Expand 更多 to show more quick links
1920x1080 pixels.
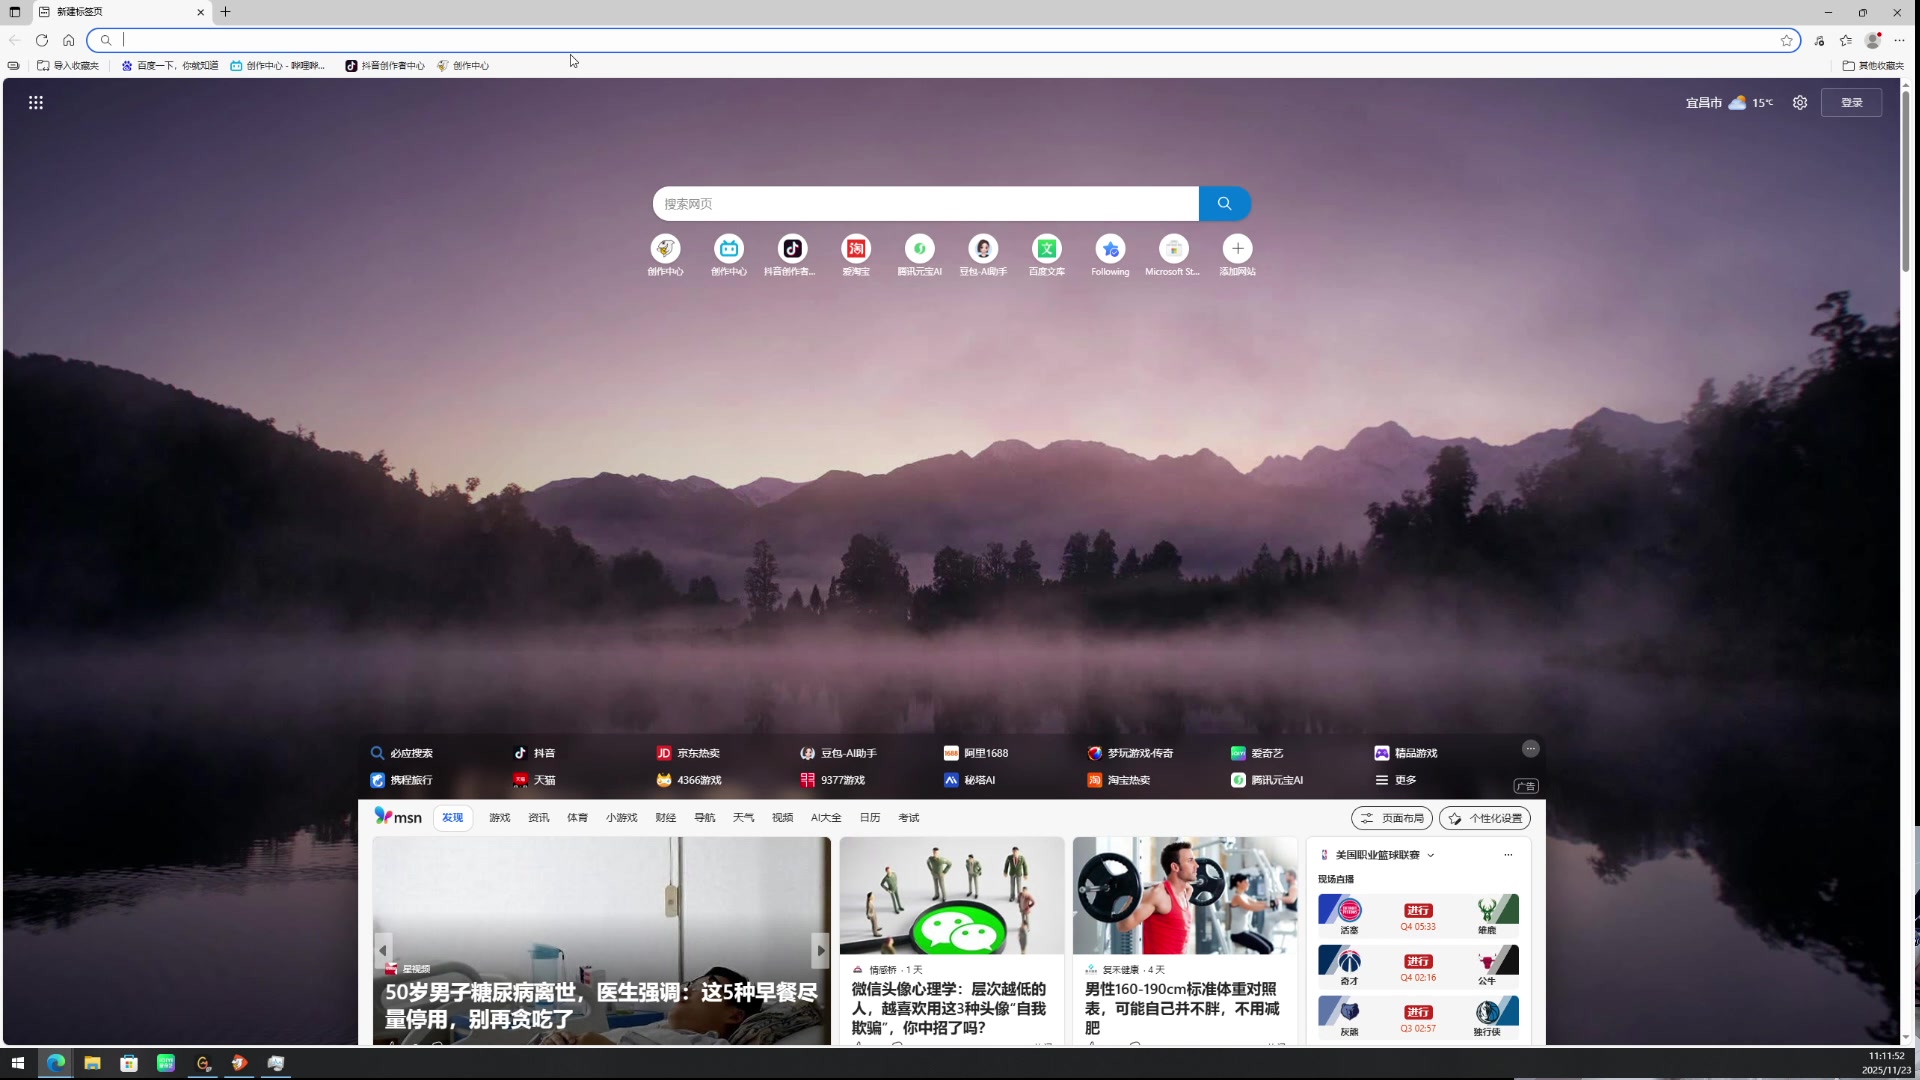1398,779
